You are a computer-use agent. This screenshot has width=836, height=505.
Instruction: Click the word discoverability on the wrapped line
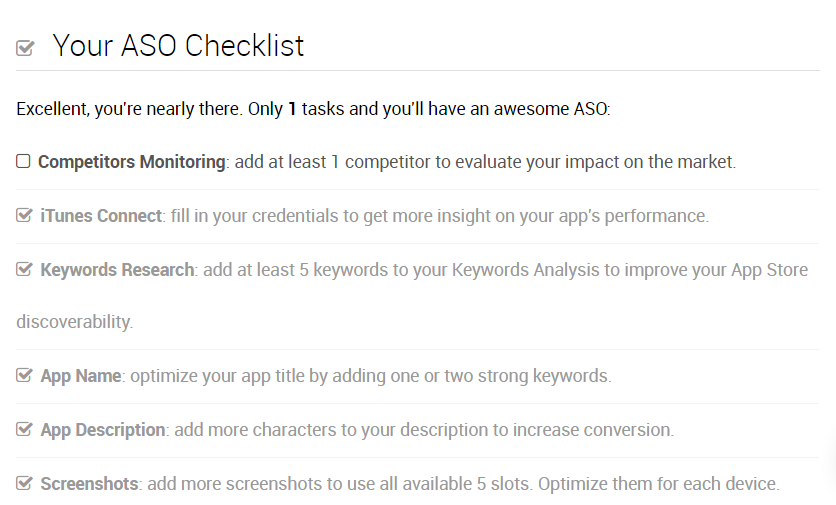pyautogui.click(x=74, y=322)
